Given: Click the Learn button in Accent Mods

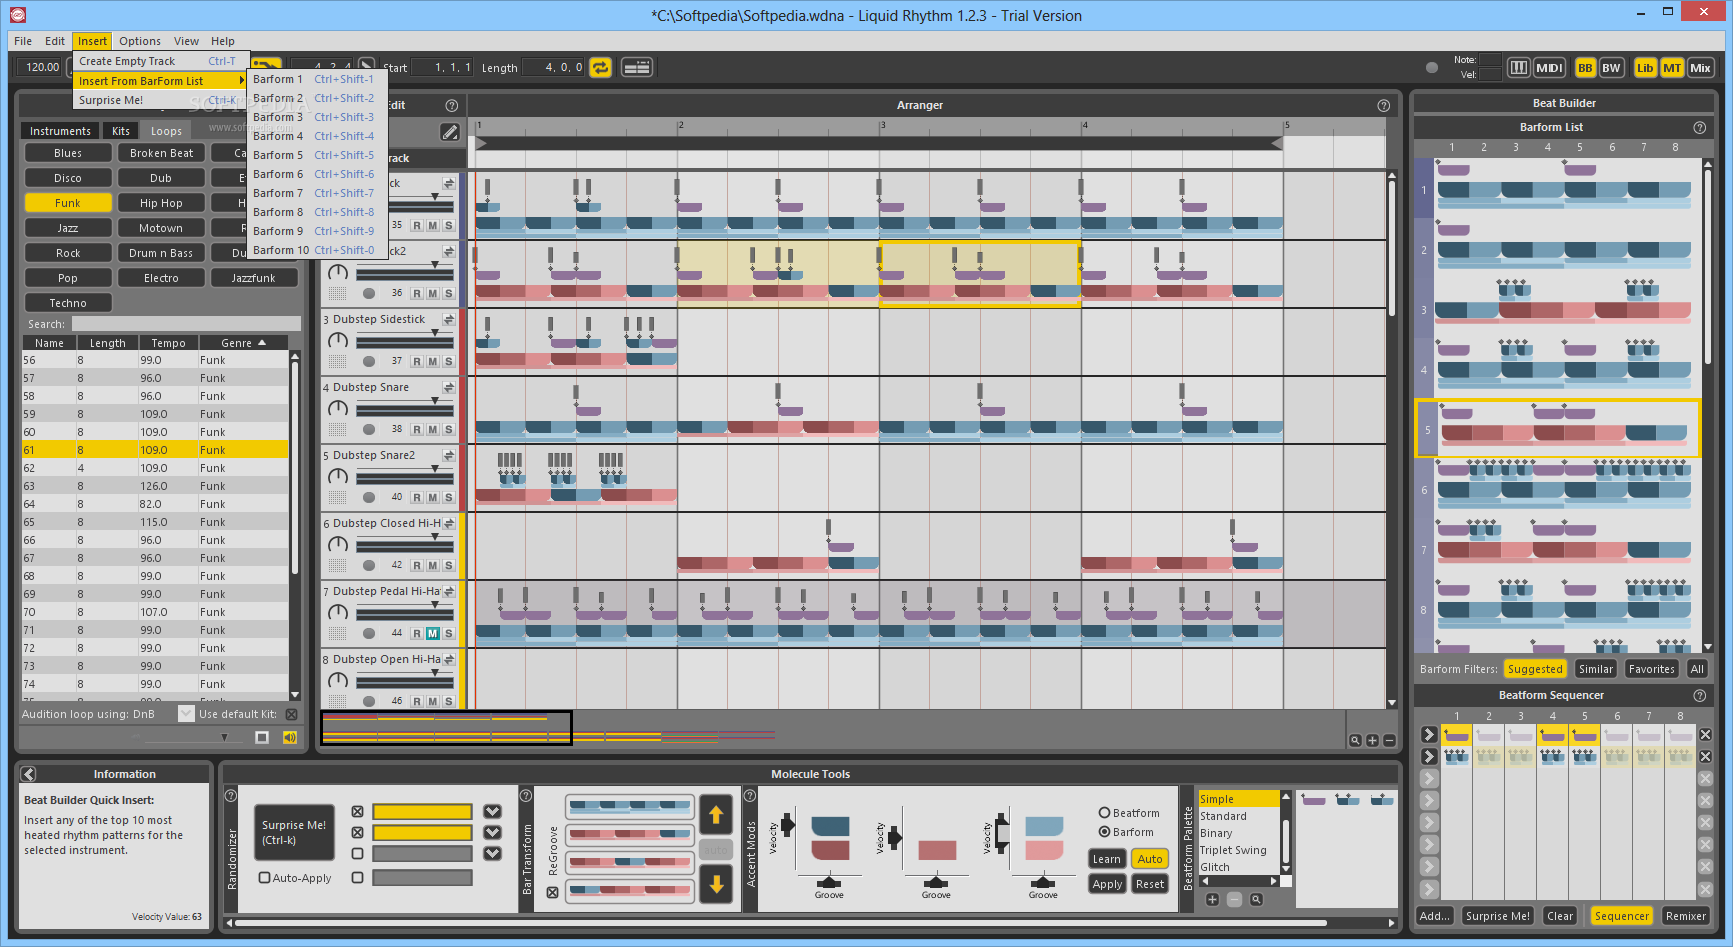Looking at the screenshot, I should (1106, 859).
